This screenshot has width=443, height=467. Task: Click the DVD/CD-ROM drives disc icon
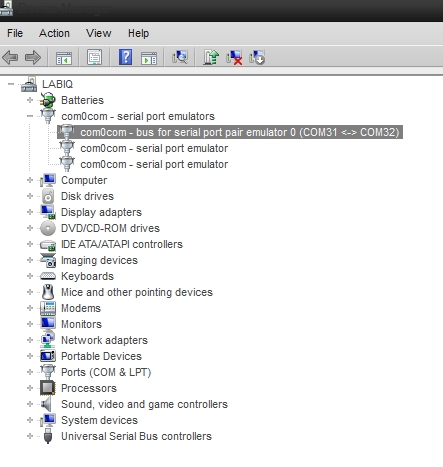tap(48, 228)
